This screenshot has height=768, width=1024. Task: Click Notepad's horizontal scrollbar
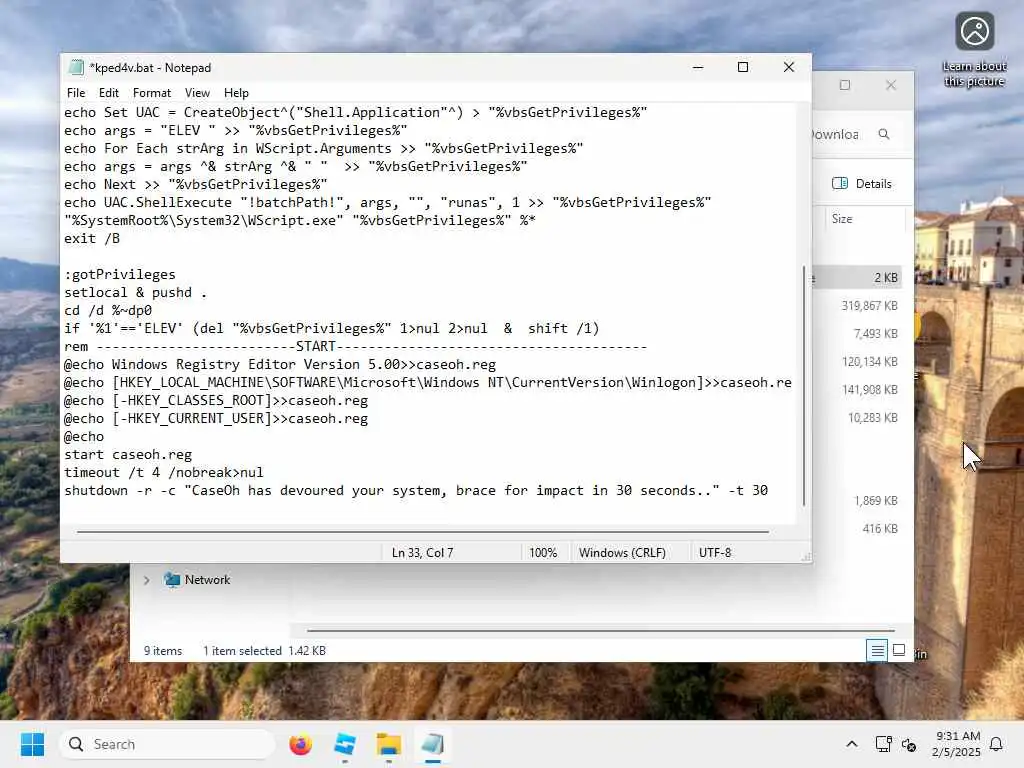(x=422, y=532)
